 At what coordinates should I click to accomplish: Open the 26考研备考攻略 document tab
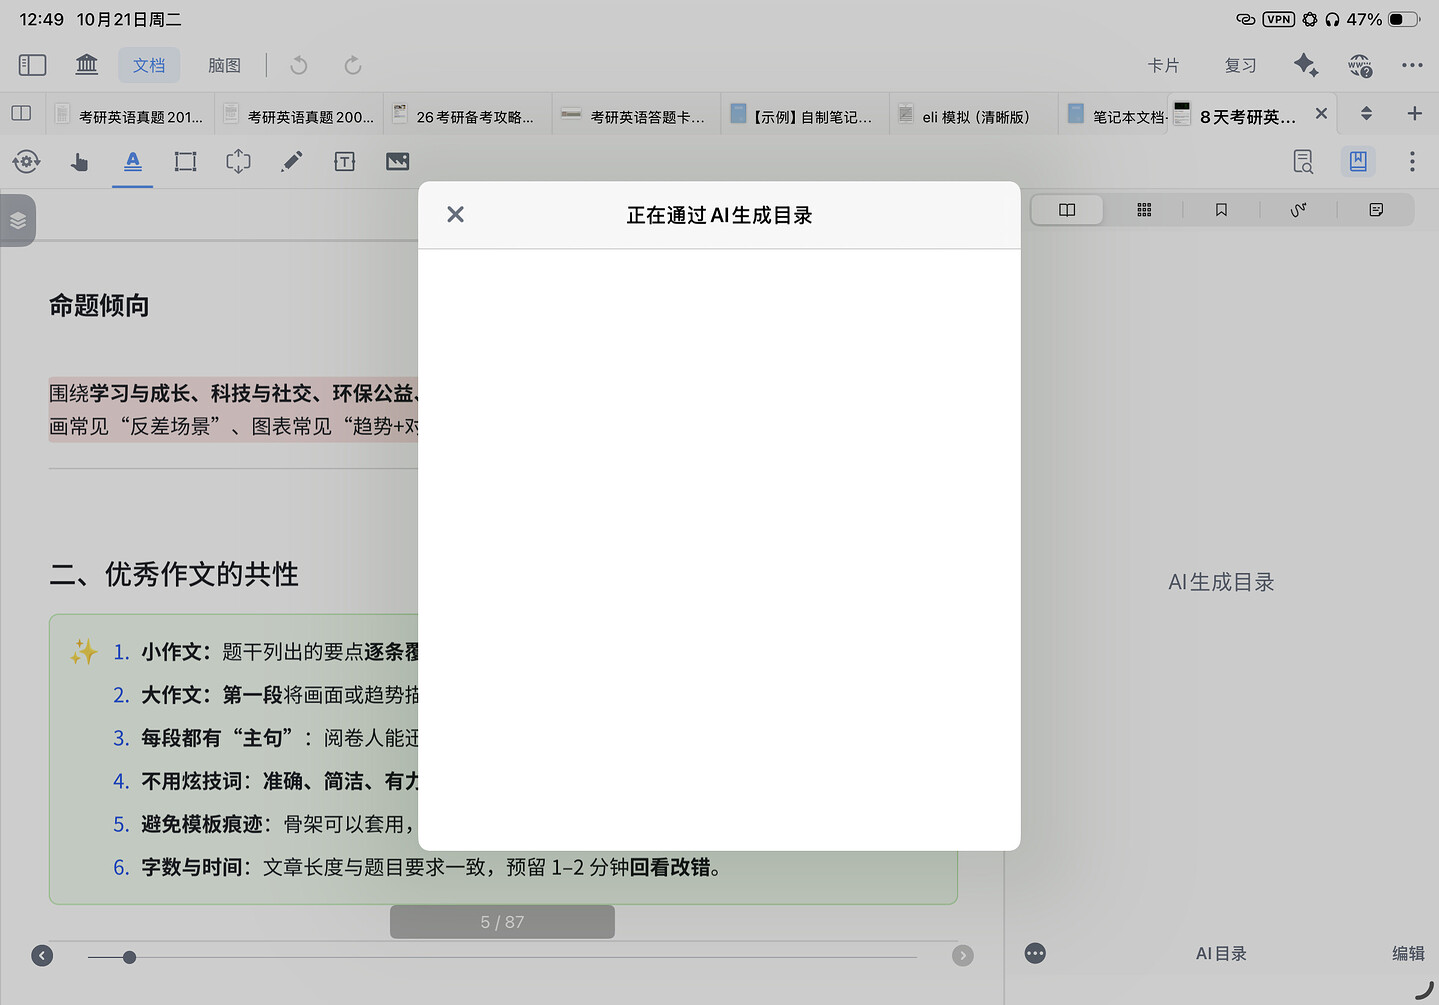coord(467,116)
